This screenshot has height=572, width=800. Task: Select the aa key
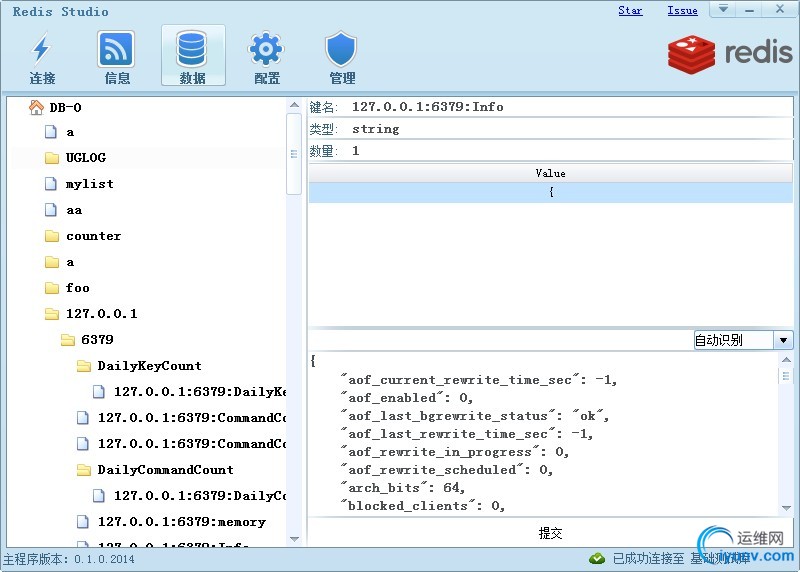tap(74, 210)
